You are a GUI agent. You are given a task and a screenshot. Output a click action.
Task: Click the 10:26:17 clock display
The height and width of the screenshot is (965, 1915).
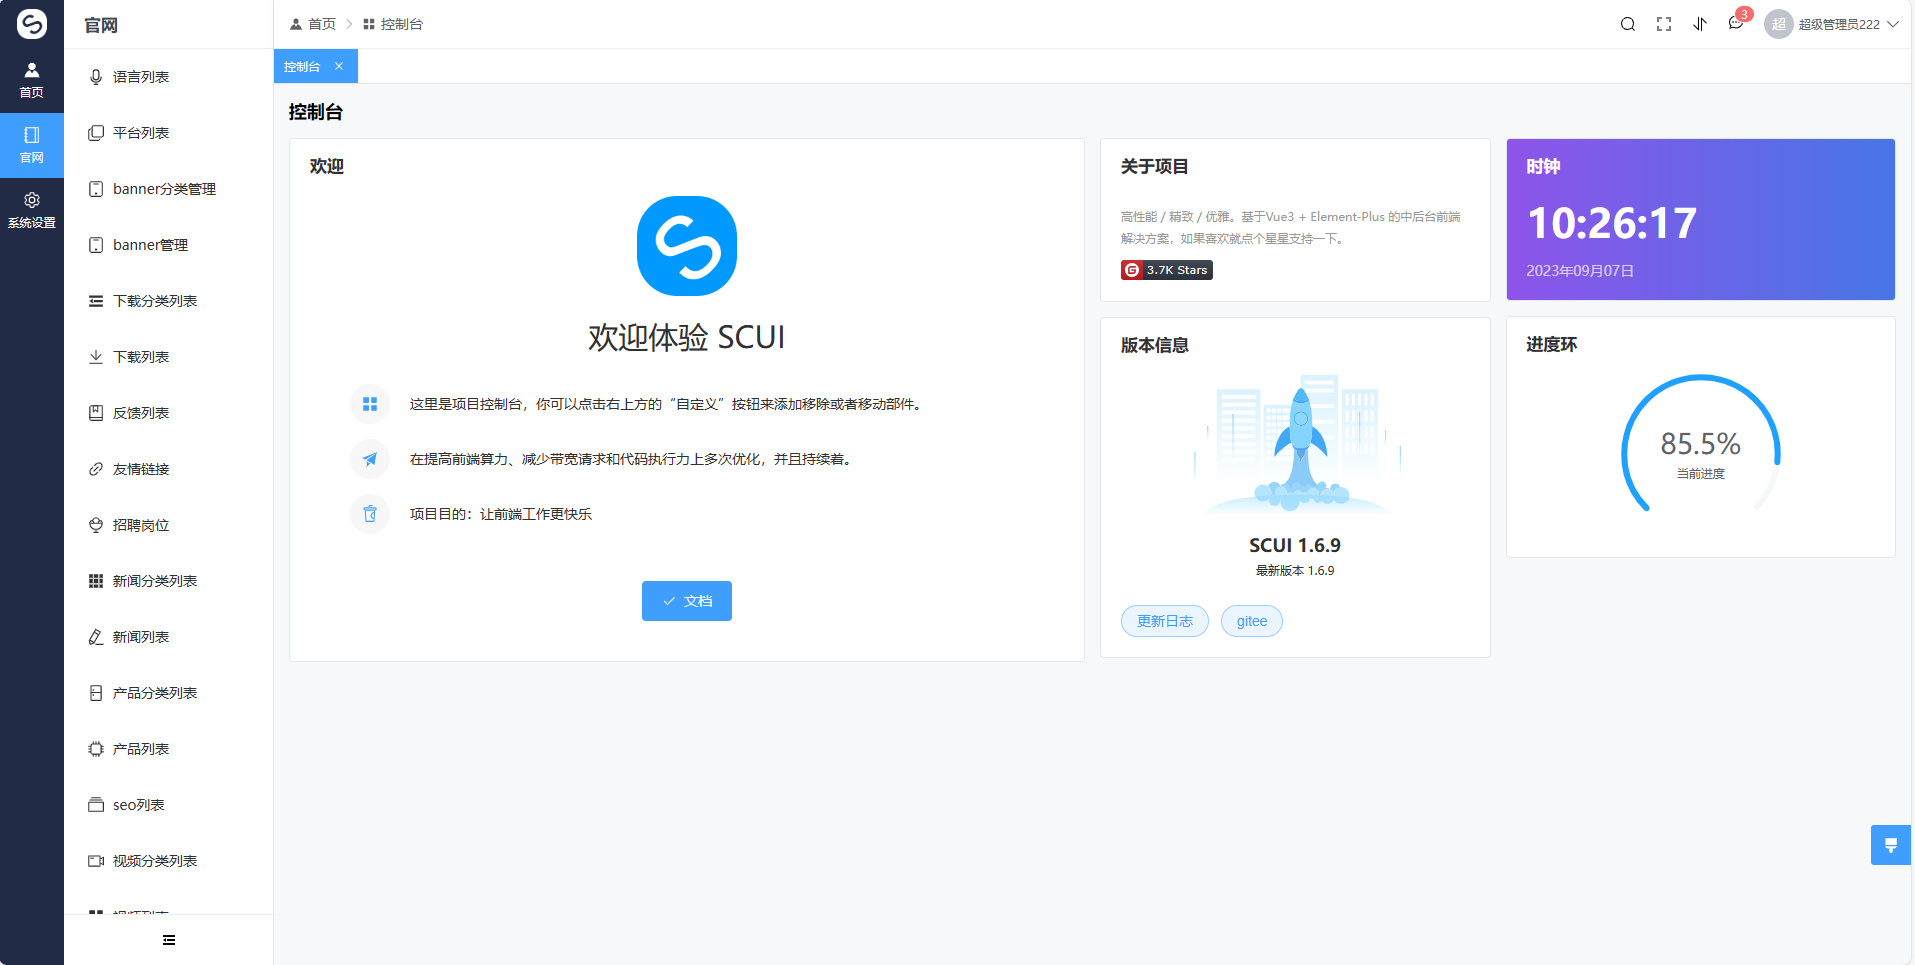point(1612,223)
